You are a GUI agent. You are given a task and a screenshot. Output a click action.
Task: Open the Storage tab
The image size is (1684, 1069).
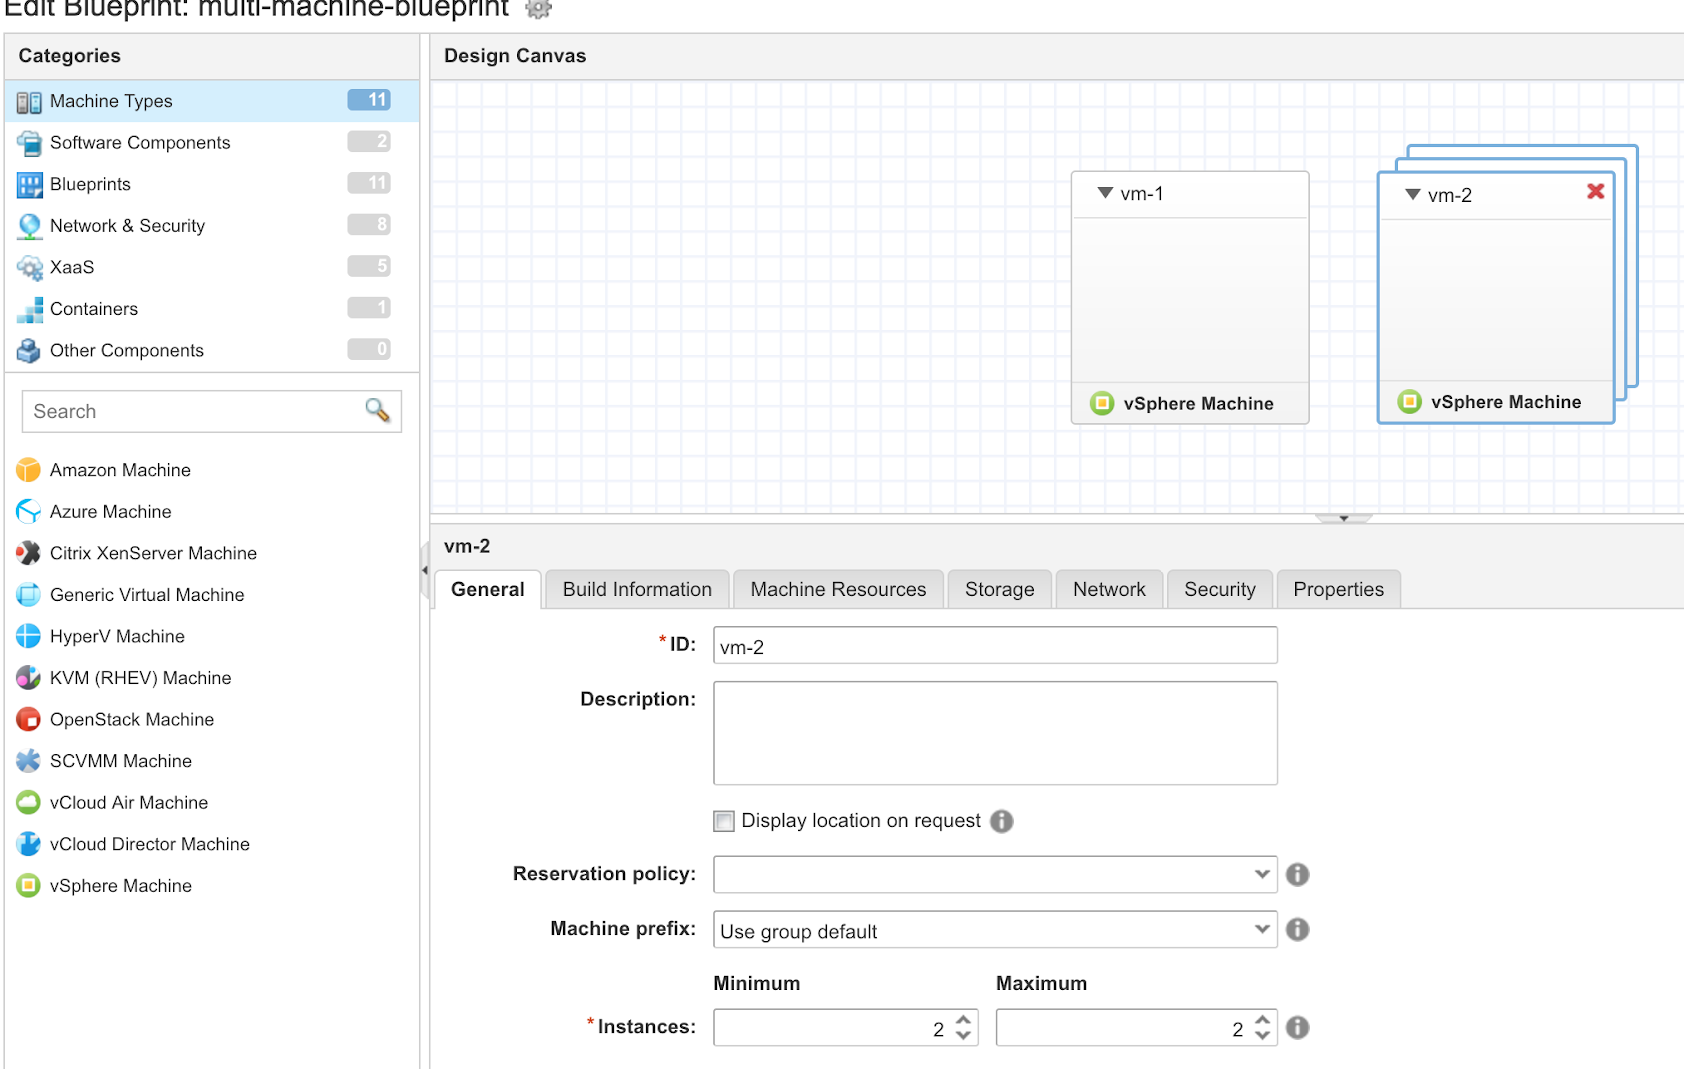point(999,589)
